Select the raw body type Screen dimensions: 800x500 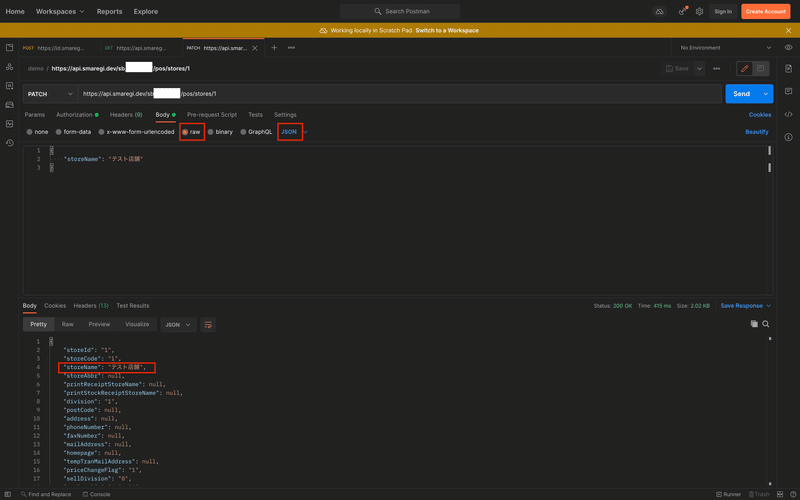coord(191,132)
